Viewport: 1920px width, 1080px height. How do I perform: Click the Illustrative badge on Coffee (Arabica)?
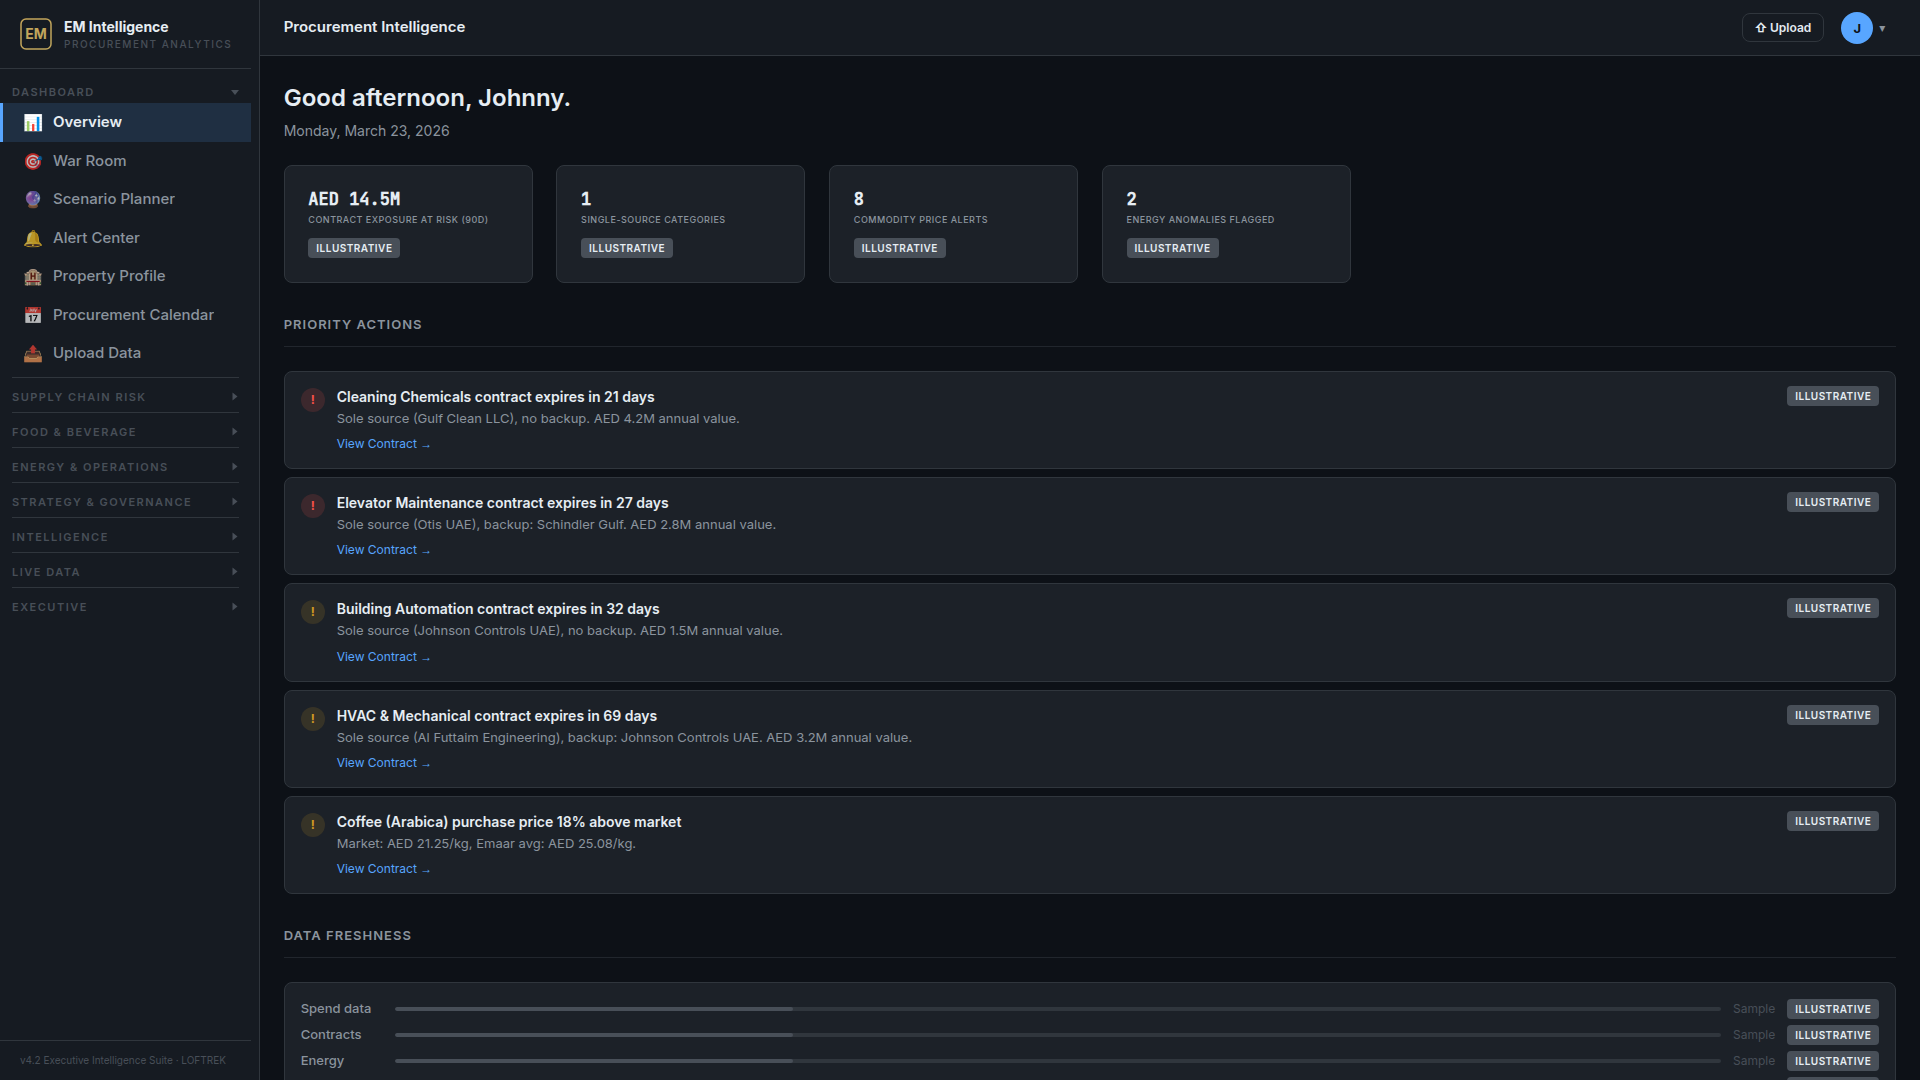coord(1833,821)
